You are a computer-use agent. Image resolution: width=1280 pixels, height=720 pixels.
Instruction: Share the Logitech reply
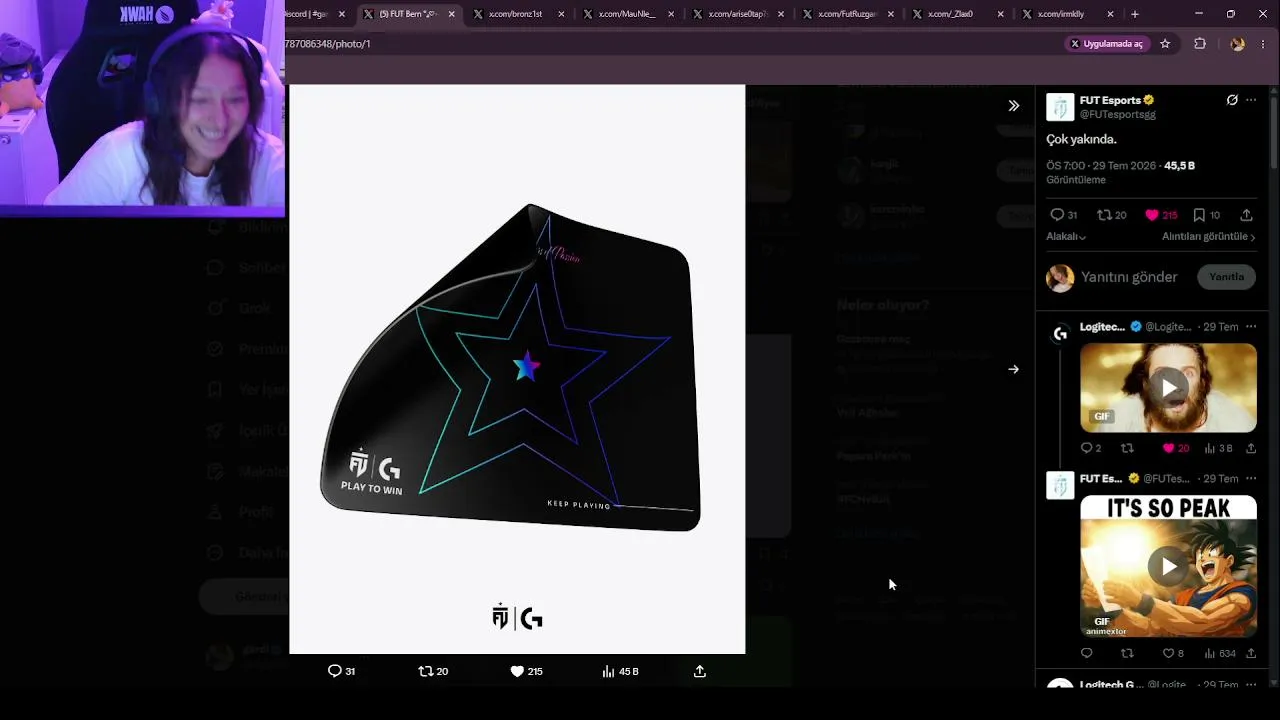(1251, 449)
